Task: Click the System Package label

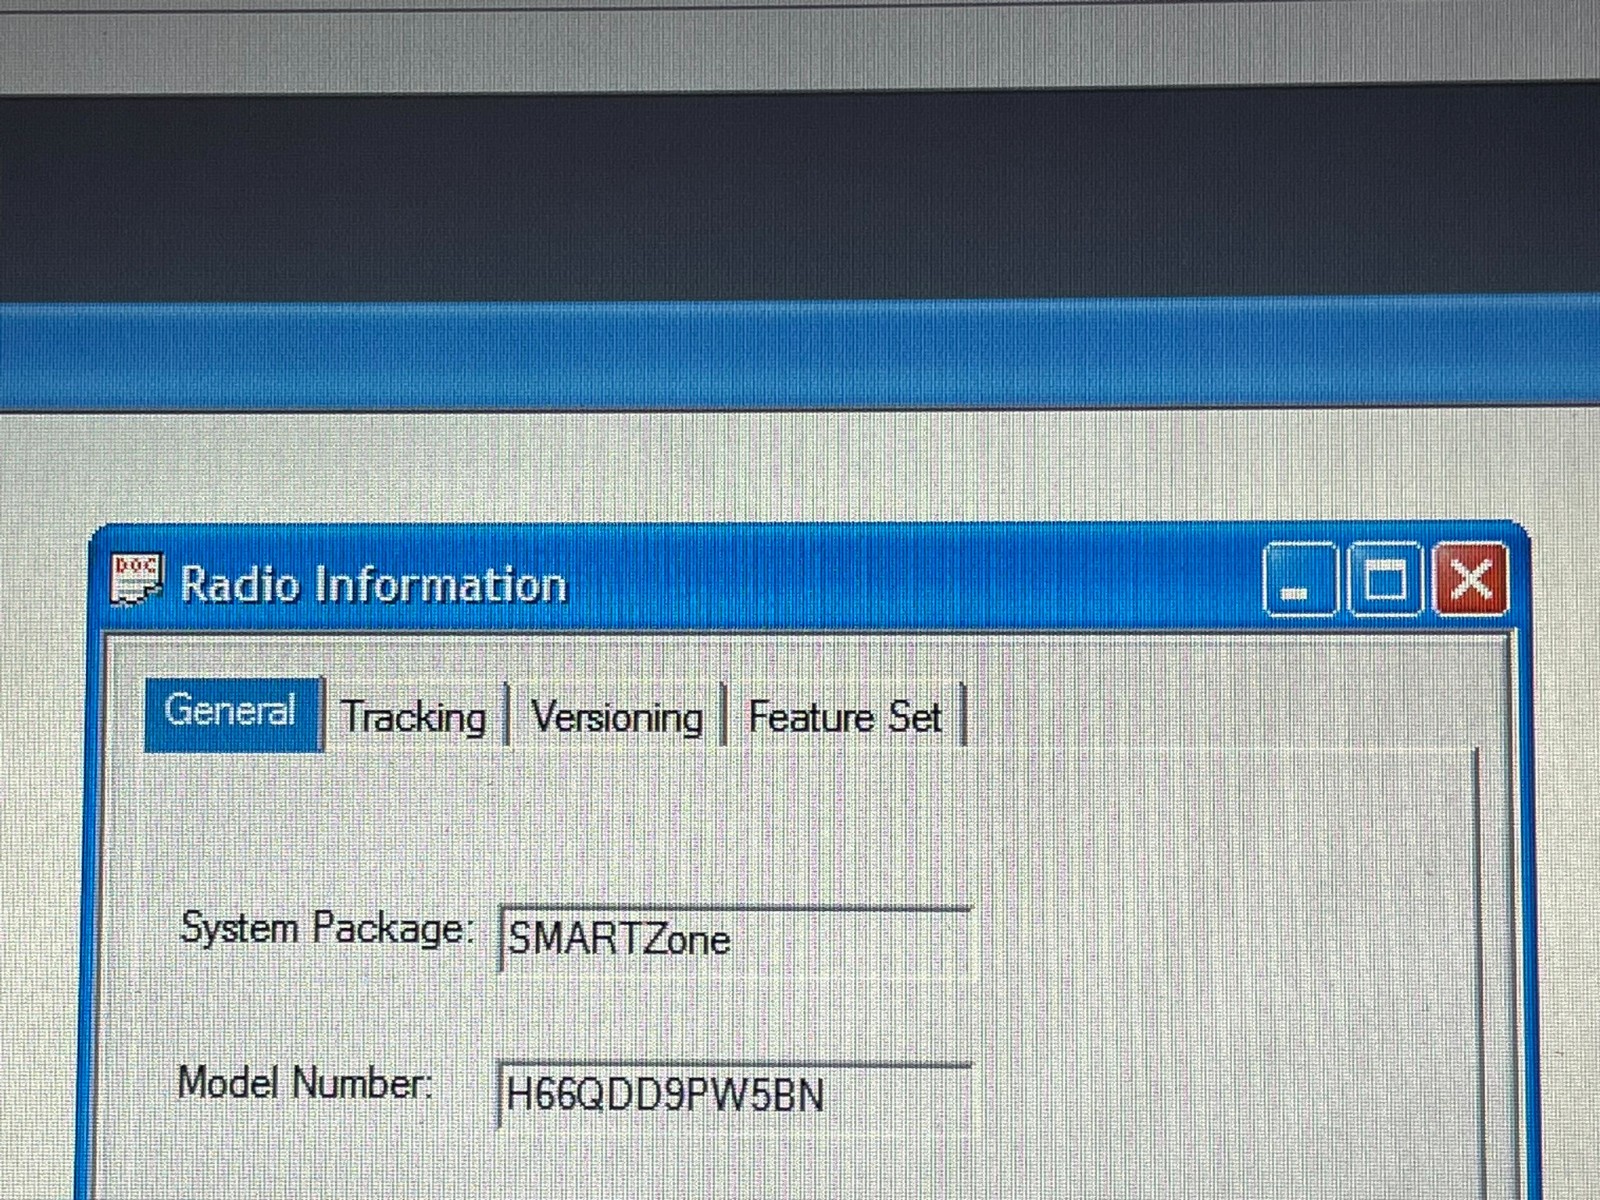Action: click(325, 928)
